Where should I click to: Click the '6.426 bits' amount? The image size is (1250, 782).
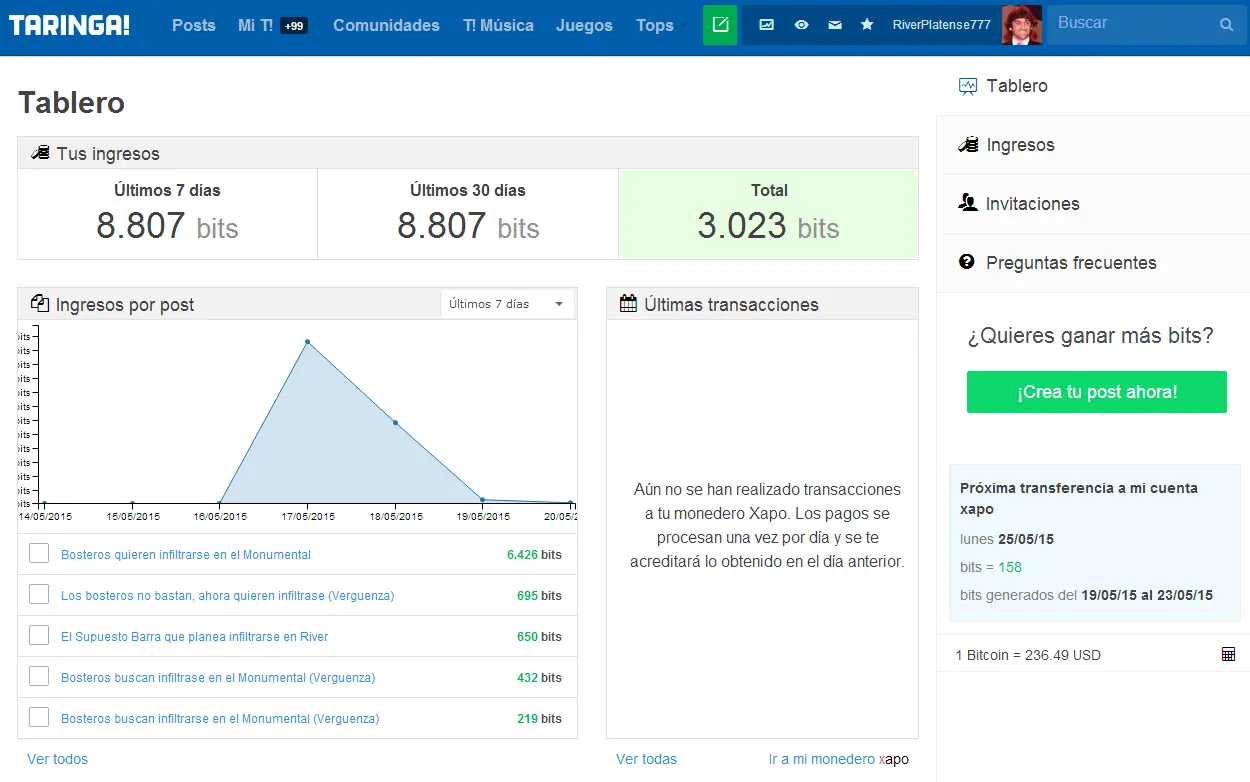coord(534,554)
